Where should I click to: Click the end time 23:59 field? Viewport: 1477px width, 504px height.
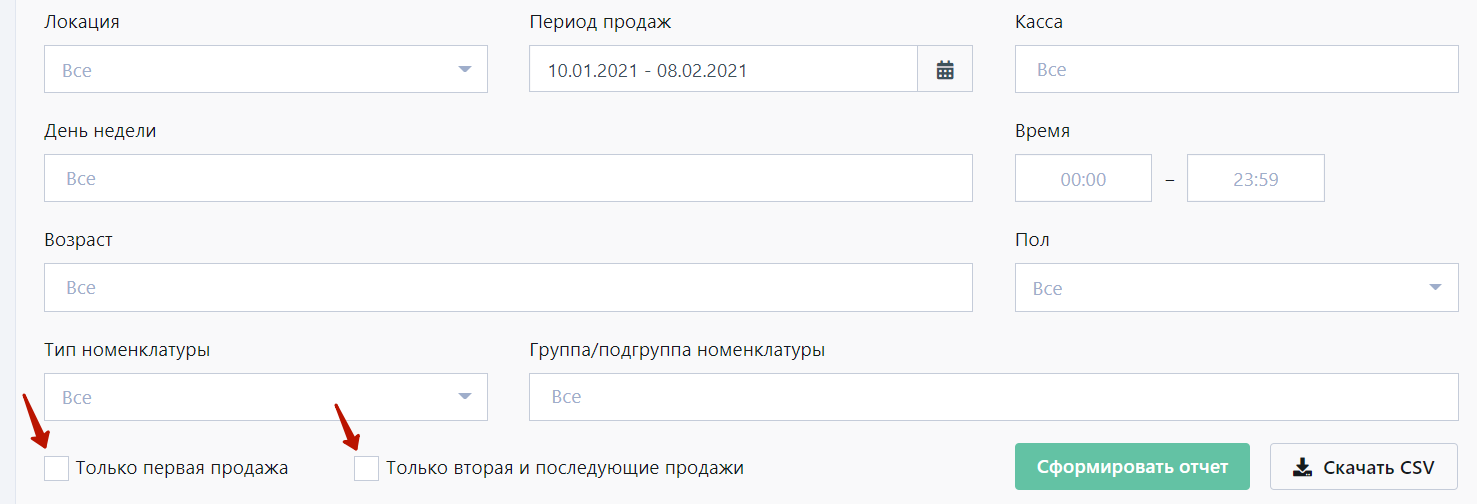click(x=1256, y=179)
